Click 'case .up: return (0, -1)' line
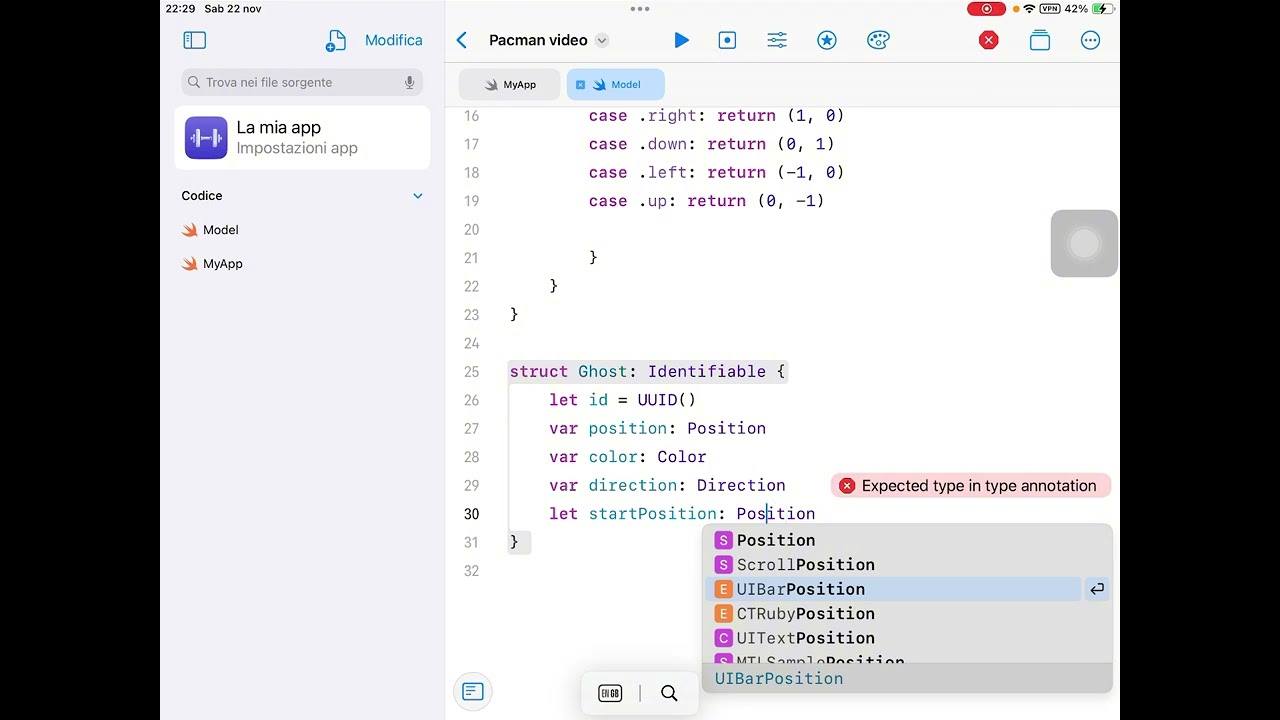Image resolution: width=1280 pixels, height=720 pixels. 707,201
